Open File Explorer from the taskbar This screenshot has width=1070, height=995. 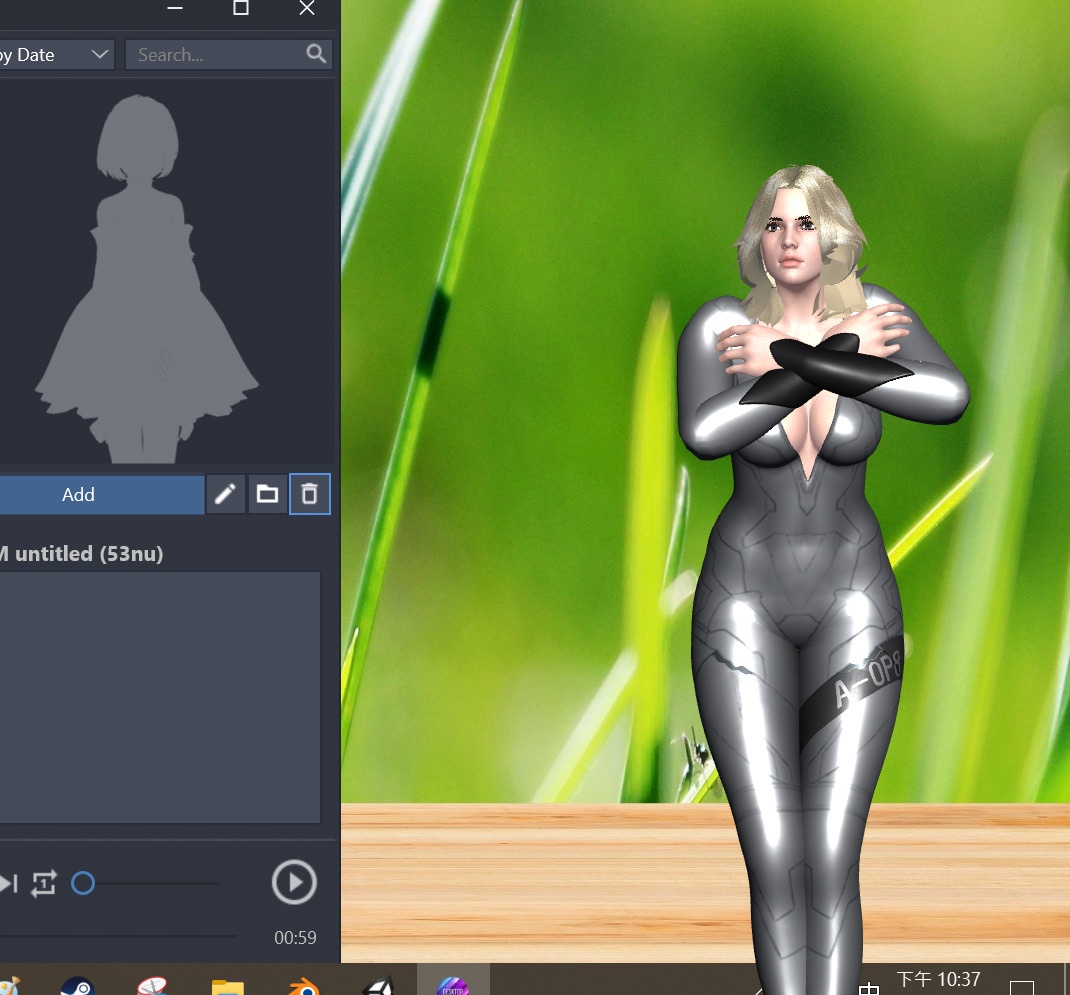coord(228,987)
